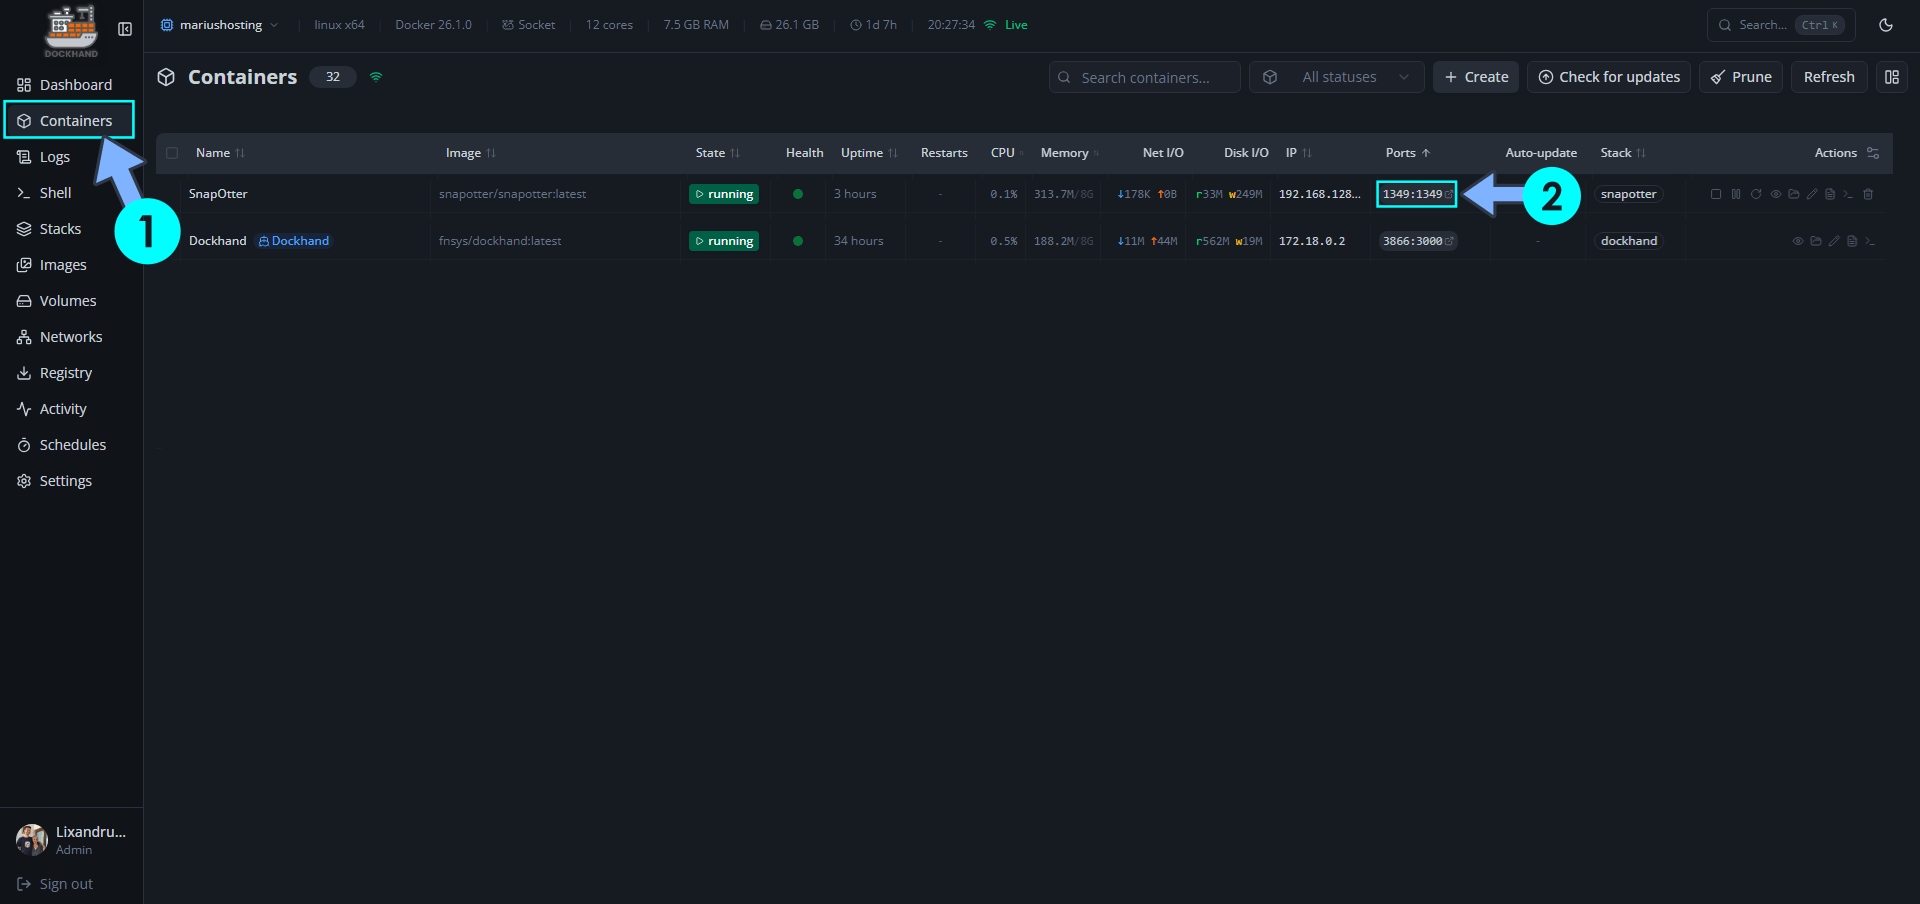Stop the SnapOtter container

tap(1716, 194)
